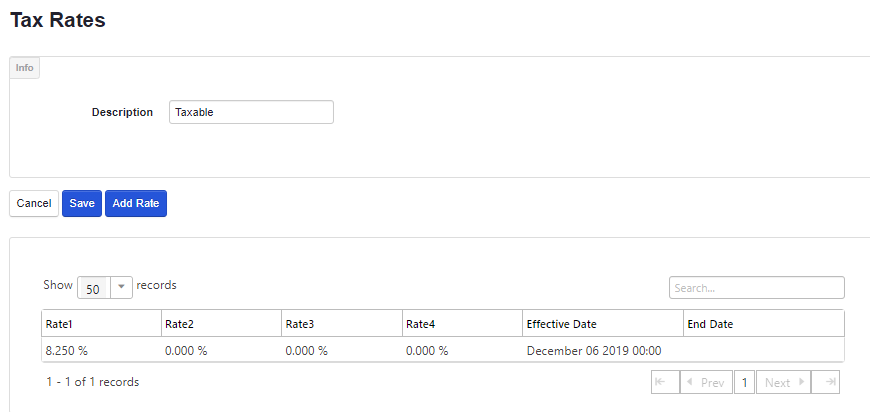Open the Show records count dropdown

(105, 287)
